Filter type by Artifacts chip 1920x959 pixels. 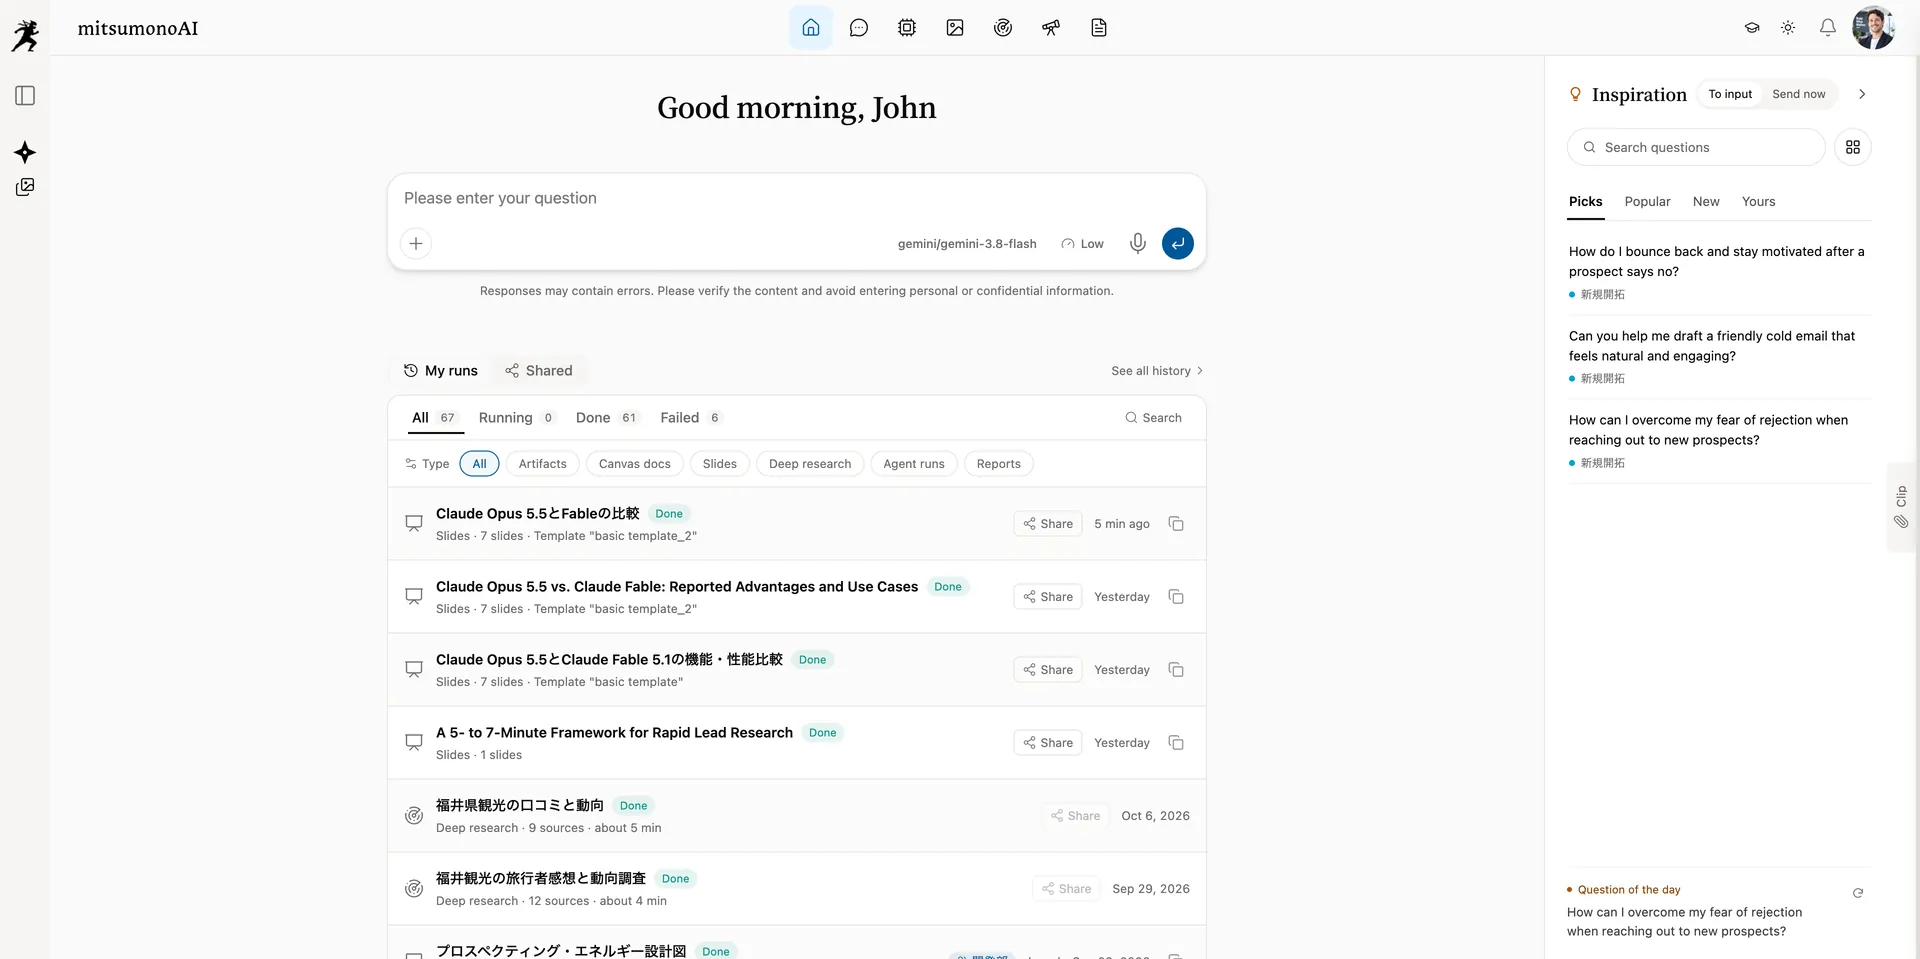coord(543,464)
